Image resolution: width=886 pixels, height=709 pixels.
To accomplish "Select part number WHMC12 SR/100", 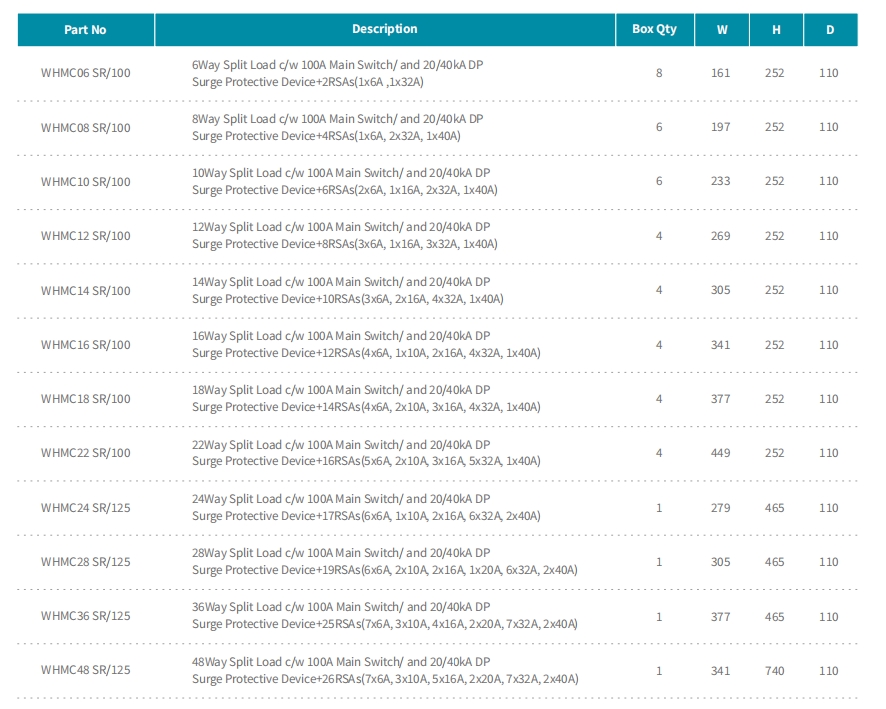I will click(85, 236).
